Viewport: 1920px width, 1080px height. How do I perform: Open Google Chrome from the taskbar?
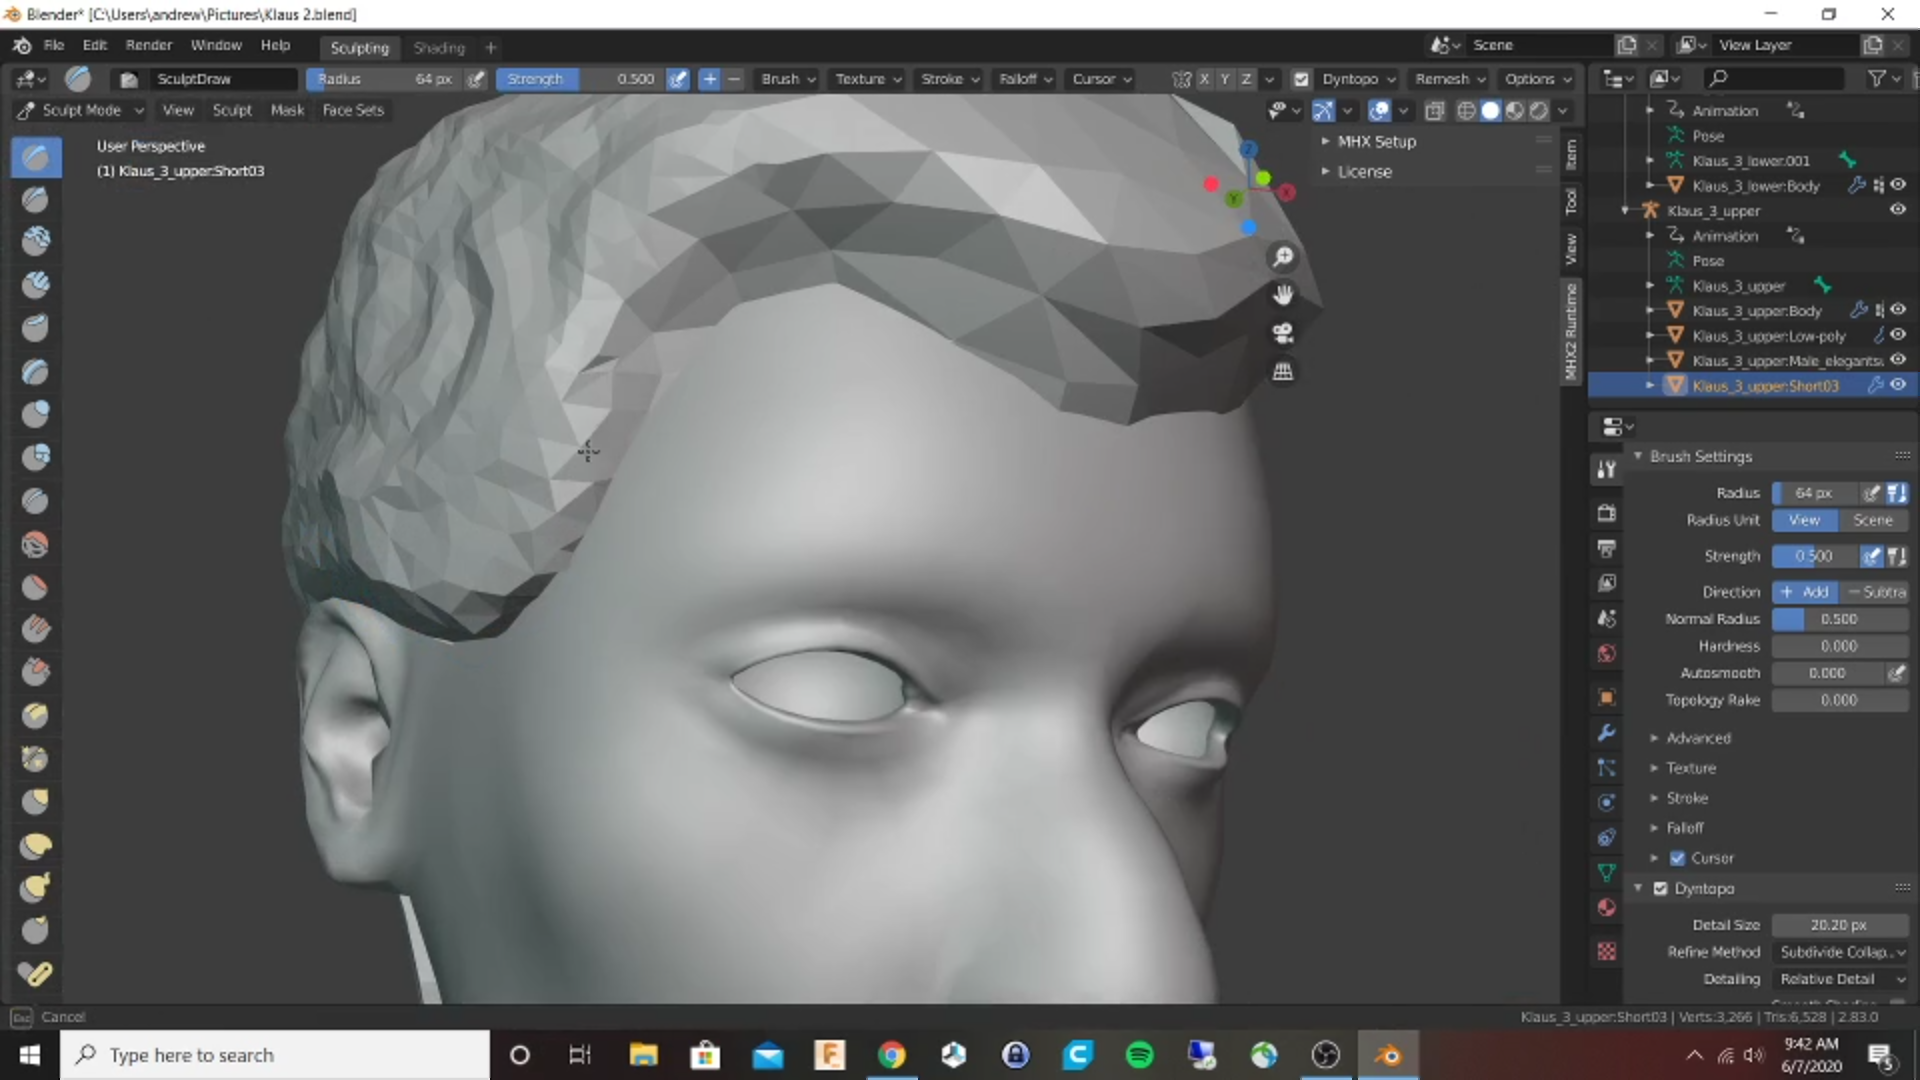891,1054
